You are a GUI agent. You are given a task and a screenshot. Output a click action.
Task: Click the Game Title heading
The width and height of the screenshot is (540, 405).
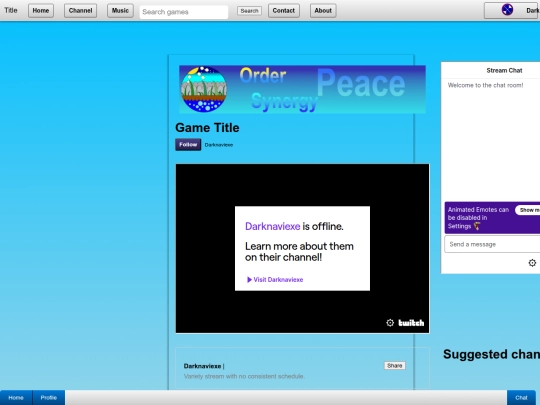(207, 128)
